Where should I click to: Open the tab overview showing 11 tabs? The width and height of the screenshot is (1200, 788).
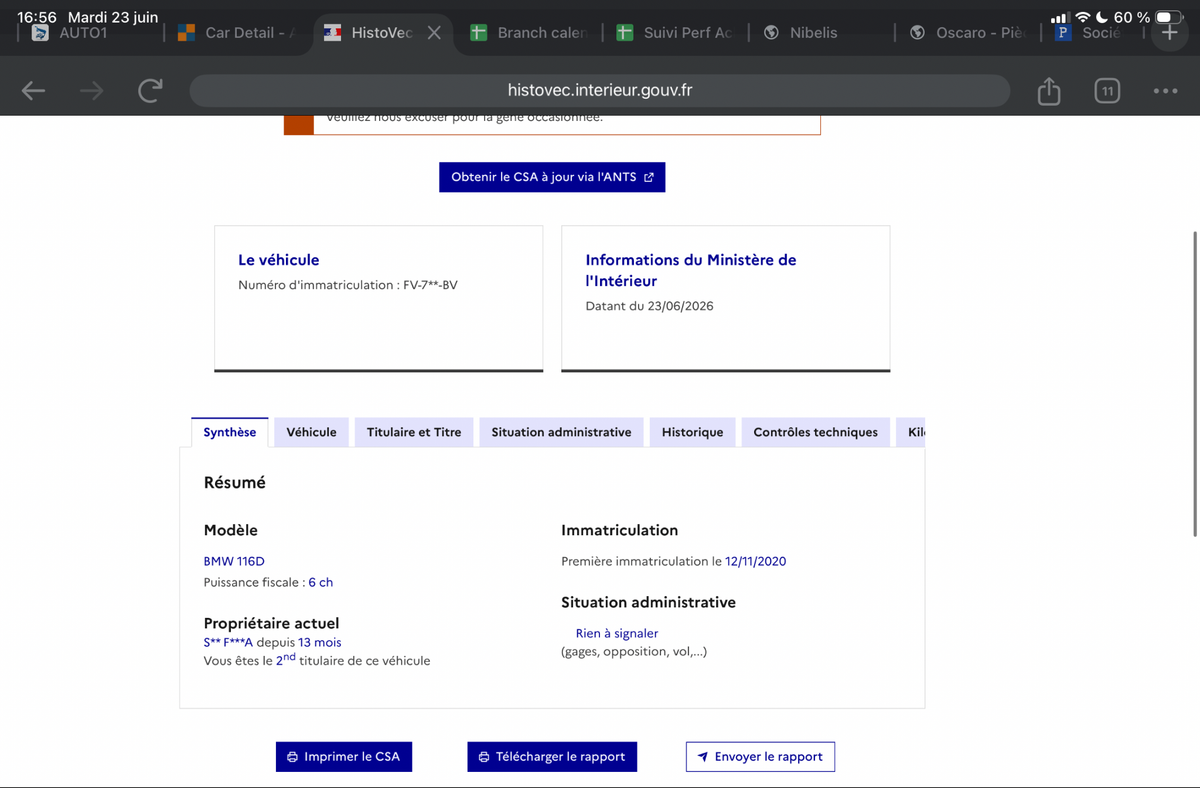(1106, 91)
